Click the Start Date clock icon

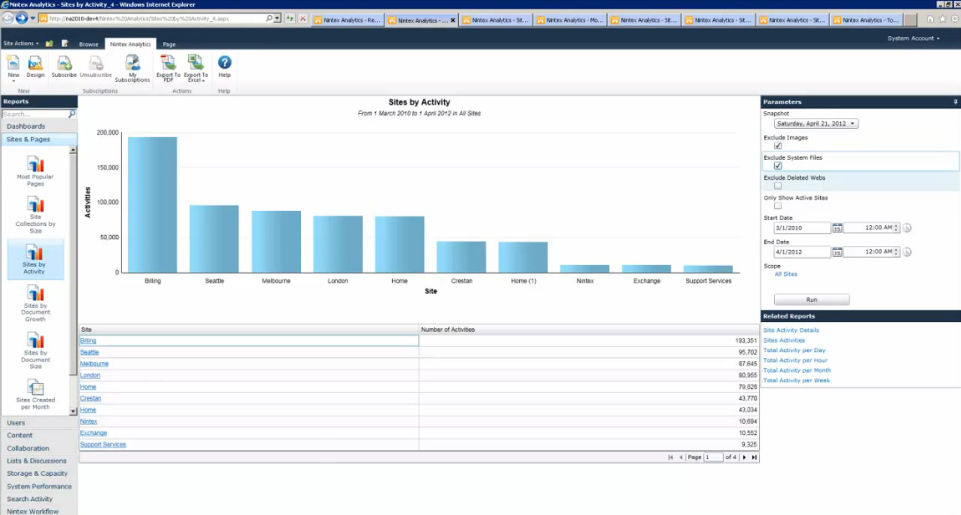tap(907, 227)
